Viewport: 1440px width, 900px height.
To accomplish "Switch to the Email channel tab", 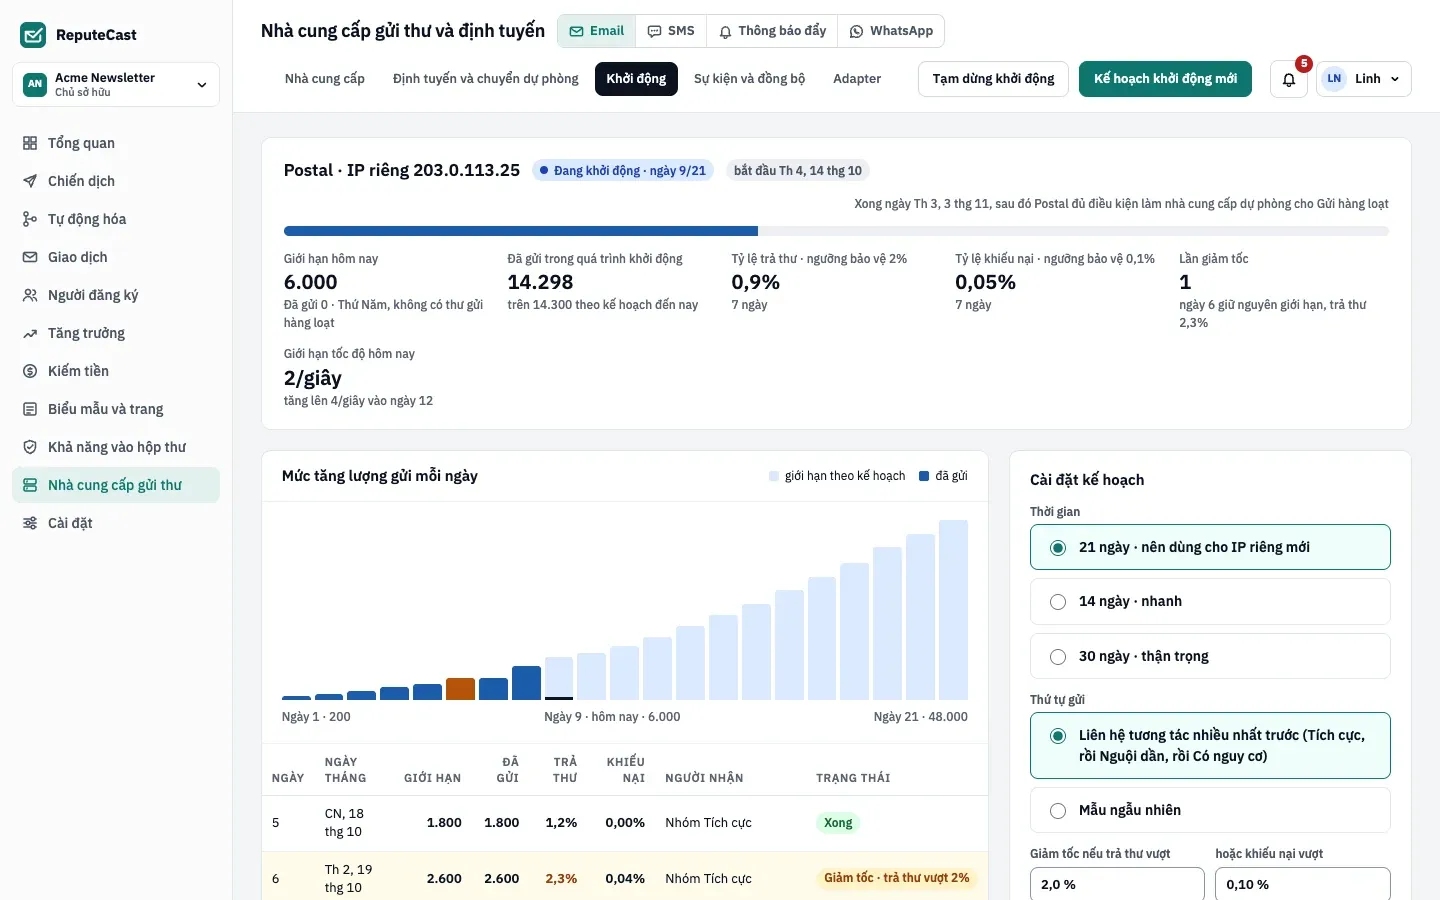I will point(597,31).
